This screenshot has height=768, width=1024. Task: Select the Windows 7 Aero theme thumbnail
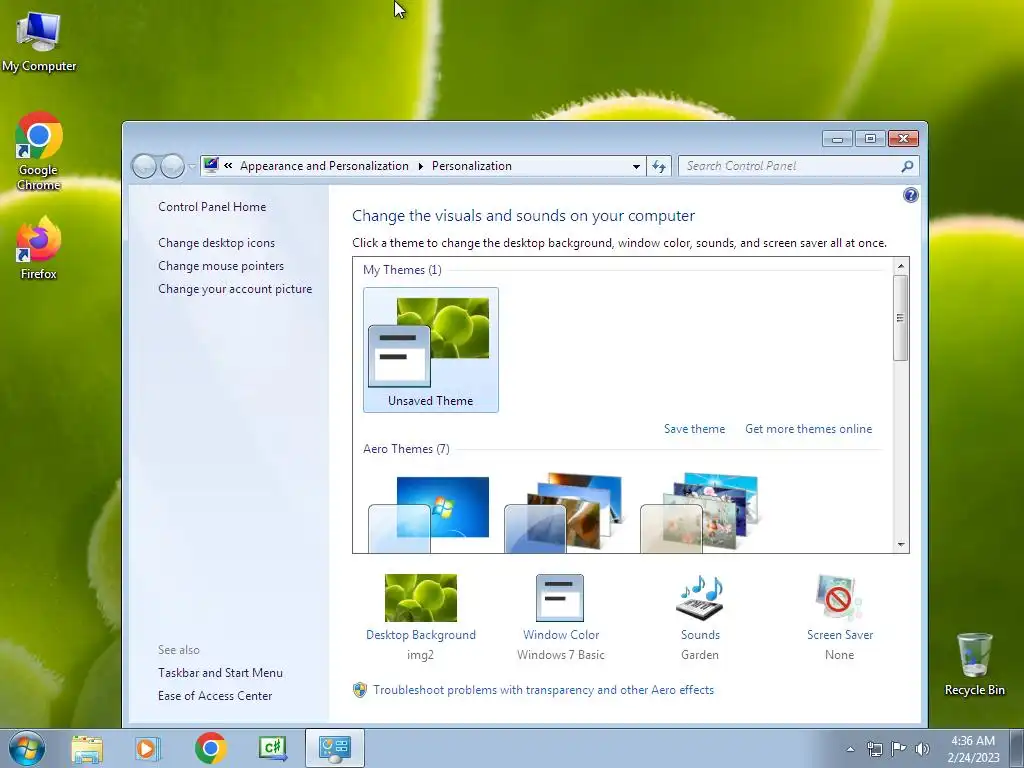pos(429,515)
